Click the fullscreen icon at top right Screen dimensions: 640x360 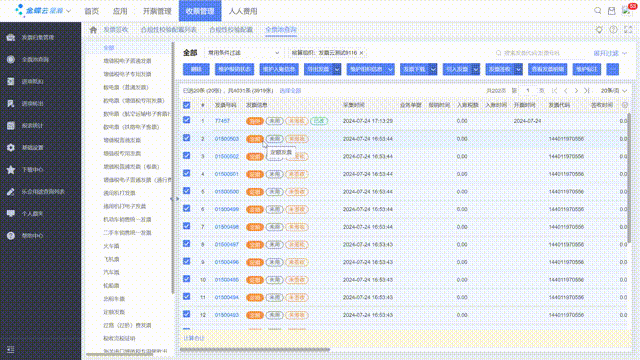[628, 30]
